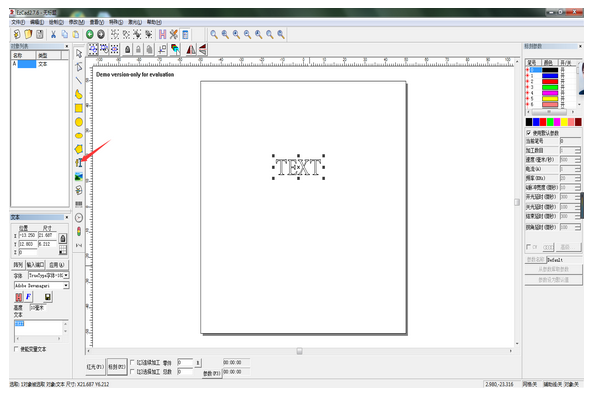The width and height of the screenshot is (593, 395).
Task: Toggle the size lock icon
Action: (63, 238)
